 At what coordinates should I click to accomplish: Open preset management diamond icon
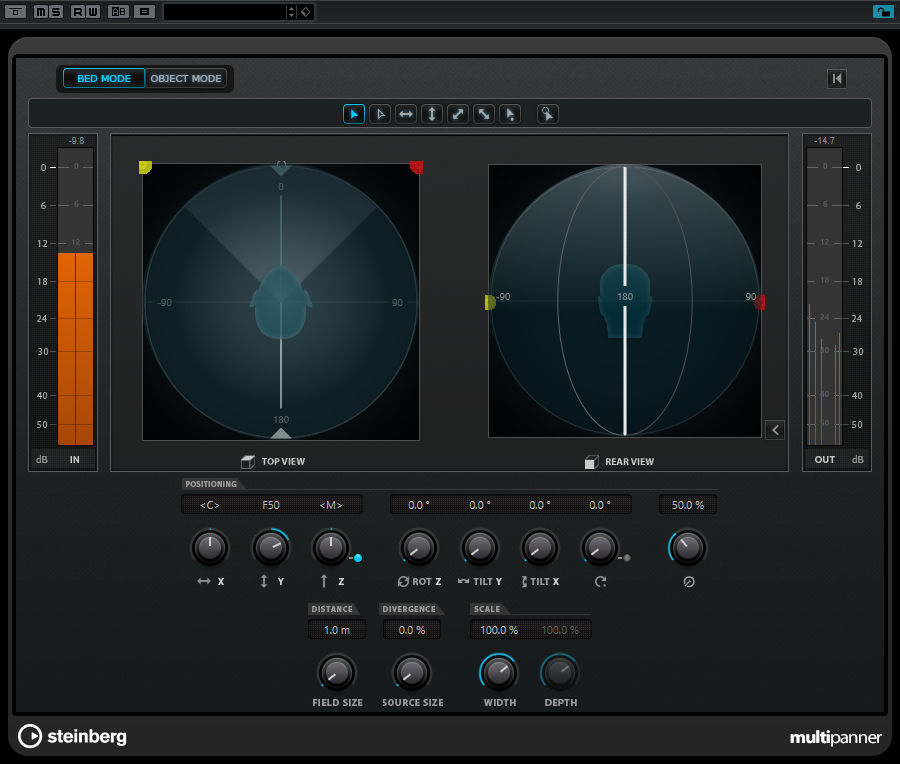point(306,11)
